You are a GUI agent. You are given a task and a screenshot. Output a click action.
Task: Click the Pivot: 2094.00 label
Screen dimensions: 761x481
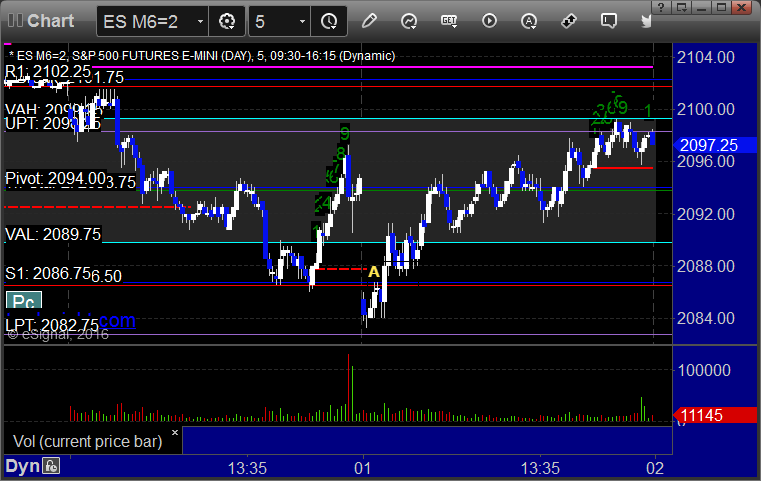coord(55,179)
